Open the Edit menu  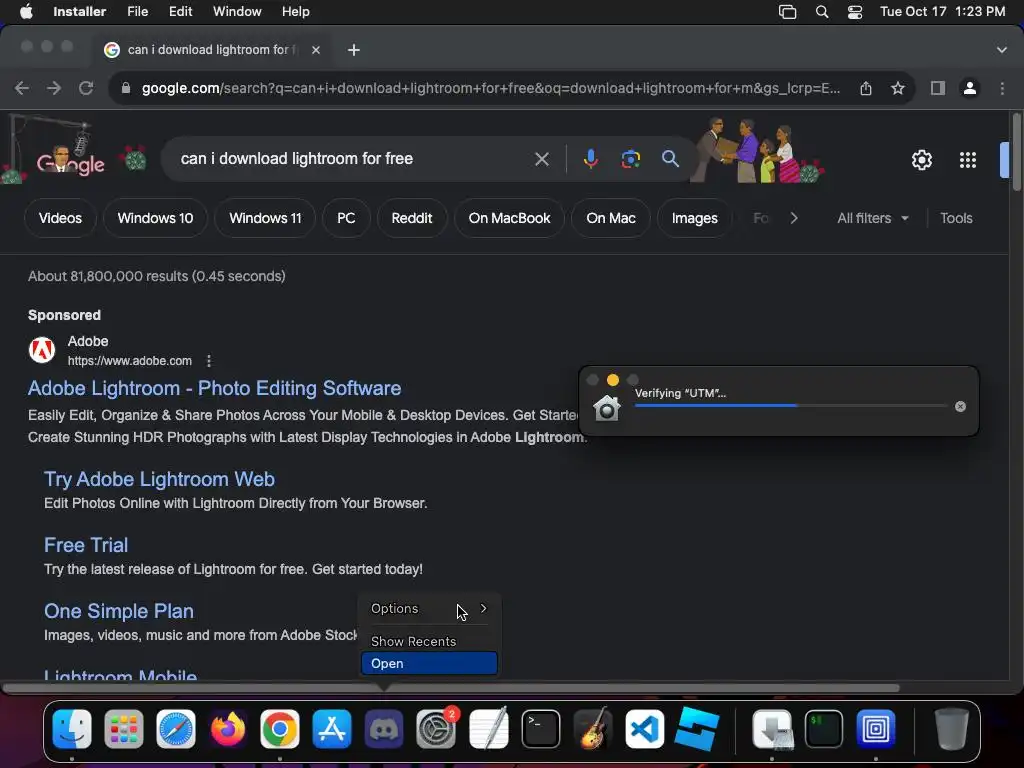(180, 12)
